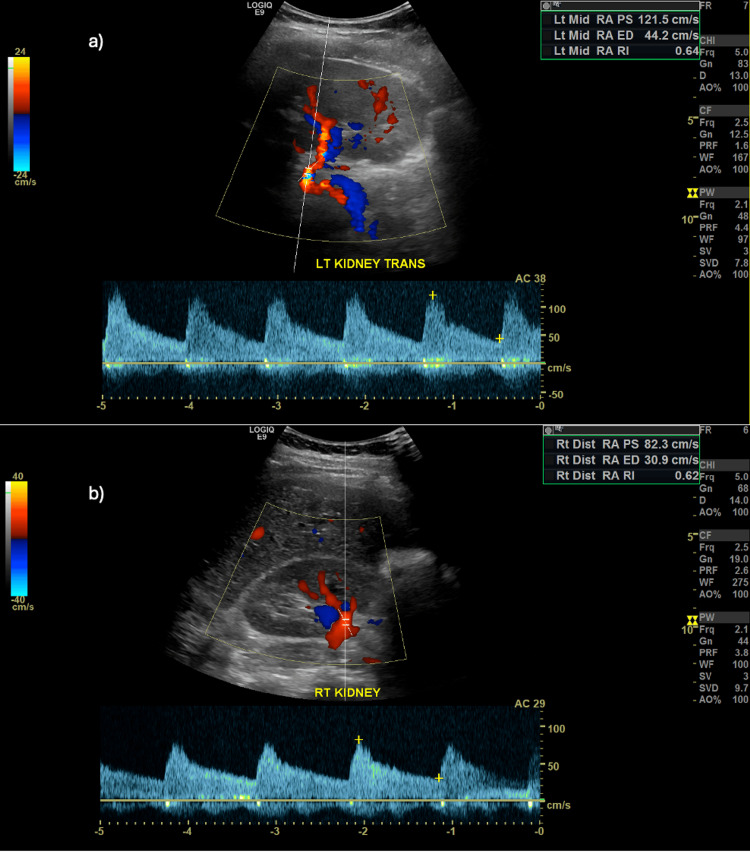Image resolution: width=750 pixels, height=853 pixels.
Task: Select the Rt Dist RA PS 82.3 cm/s row
Action: pos(622,444)
